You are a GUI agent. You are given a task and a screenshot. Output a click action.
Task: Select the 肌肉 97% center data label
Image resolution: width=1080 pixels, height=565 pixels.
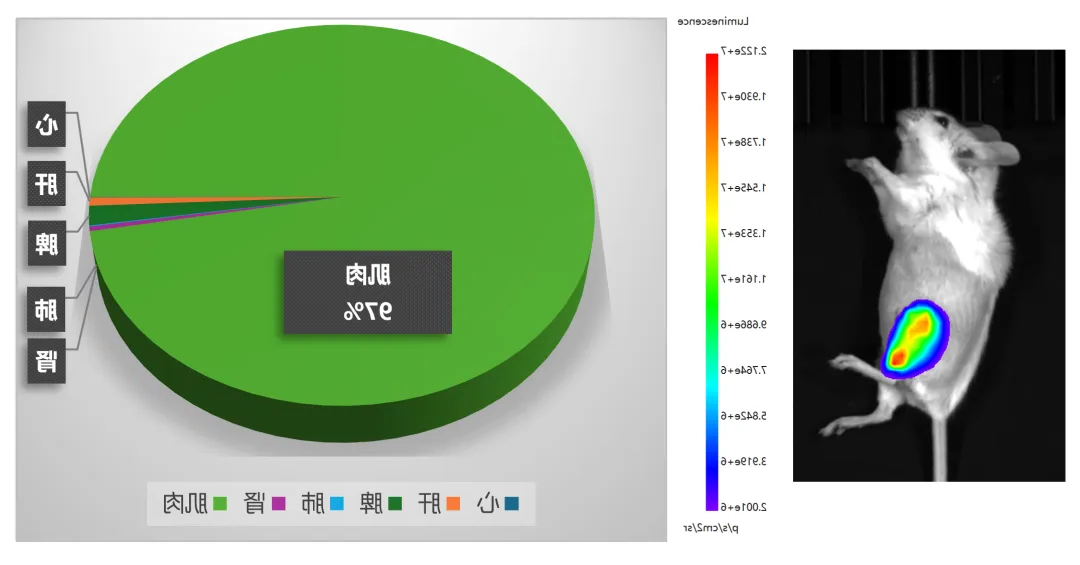pyautogui.click(x=367, y=292)
